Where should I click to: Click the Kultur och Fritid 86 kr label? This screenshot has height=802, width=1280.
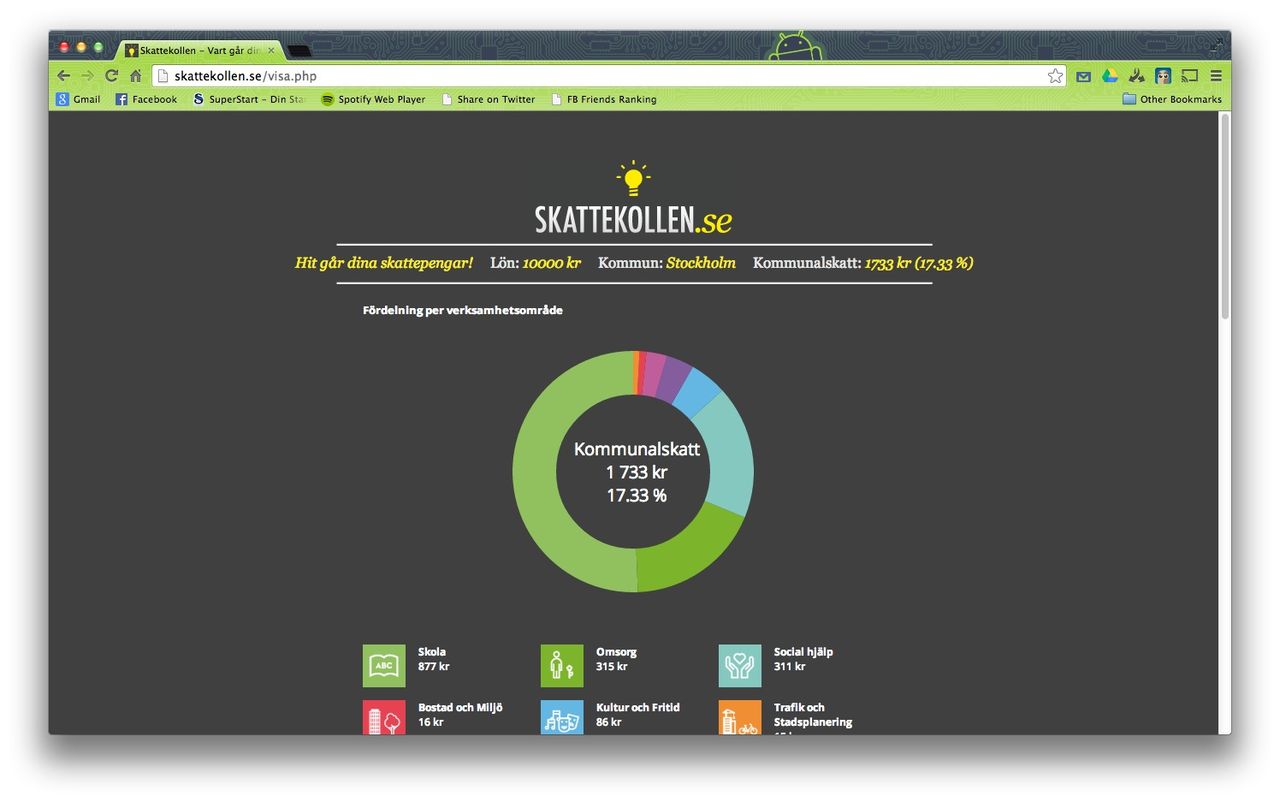click(638, 714)
